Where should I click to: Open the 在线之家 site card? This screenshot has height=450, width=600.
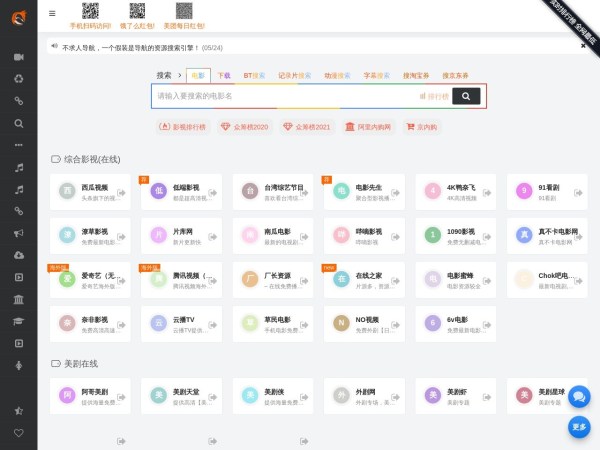[x=364, y=280]
